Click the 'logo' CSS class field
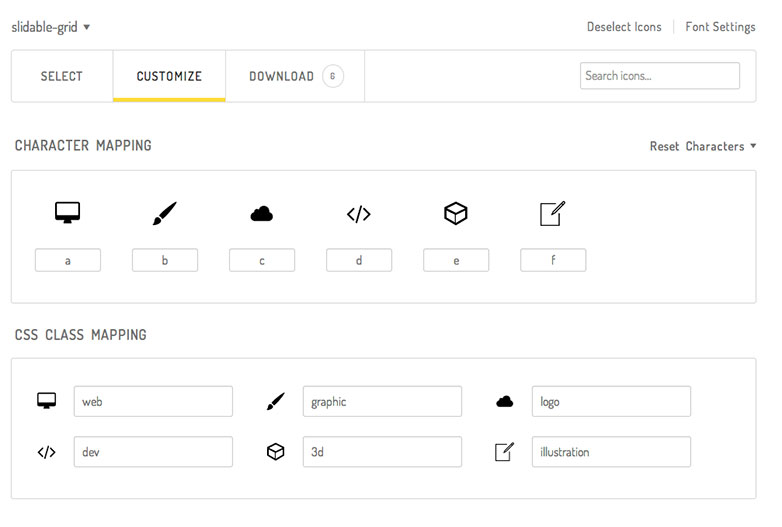Image resolution: width=782 pixels, height=527 pixels. click(x=611, y=401)
